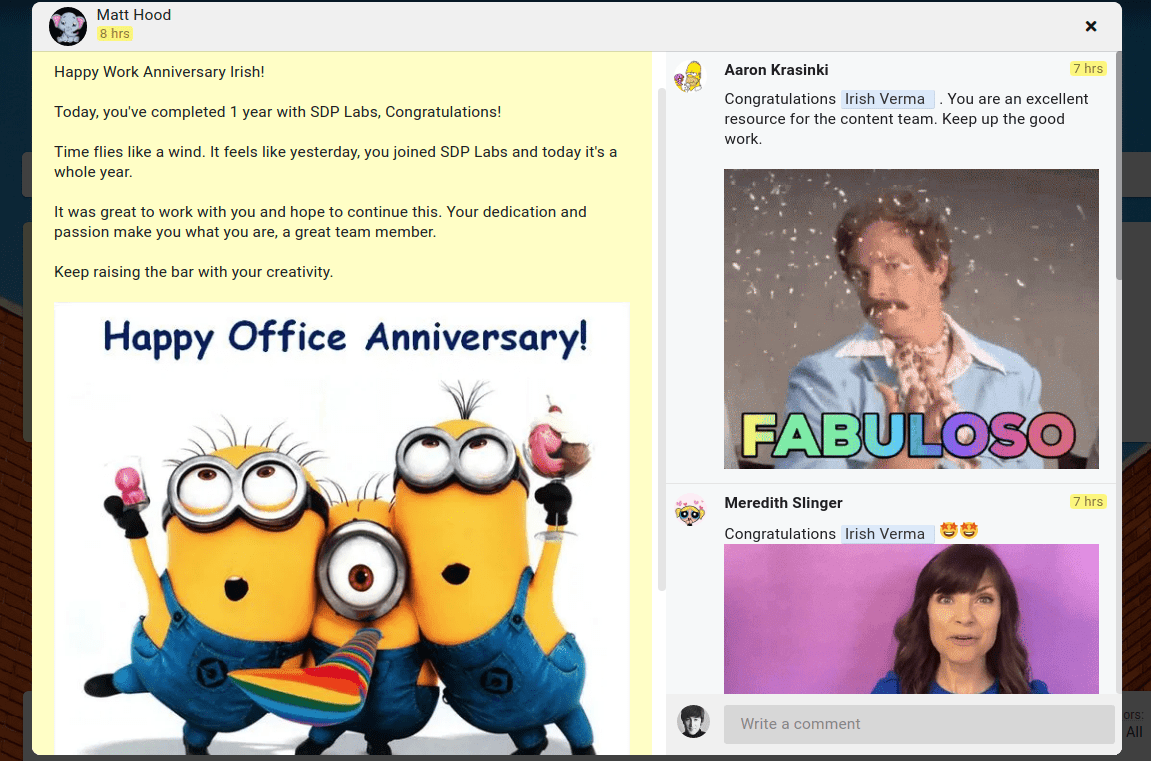Click 7 hrs timestamp on Aaron's comment

pos(1088,68)
